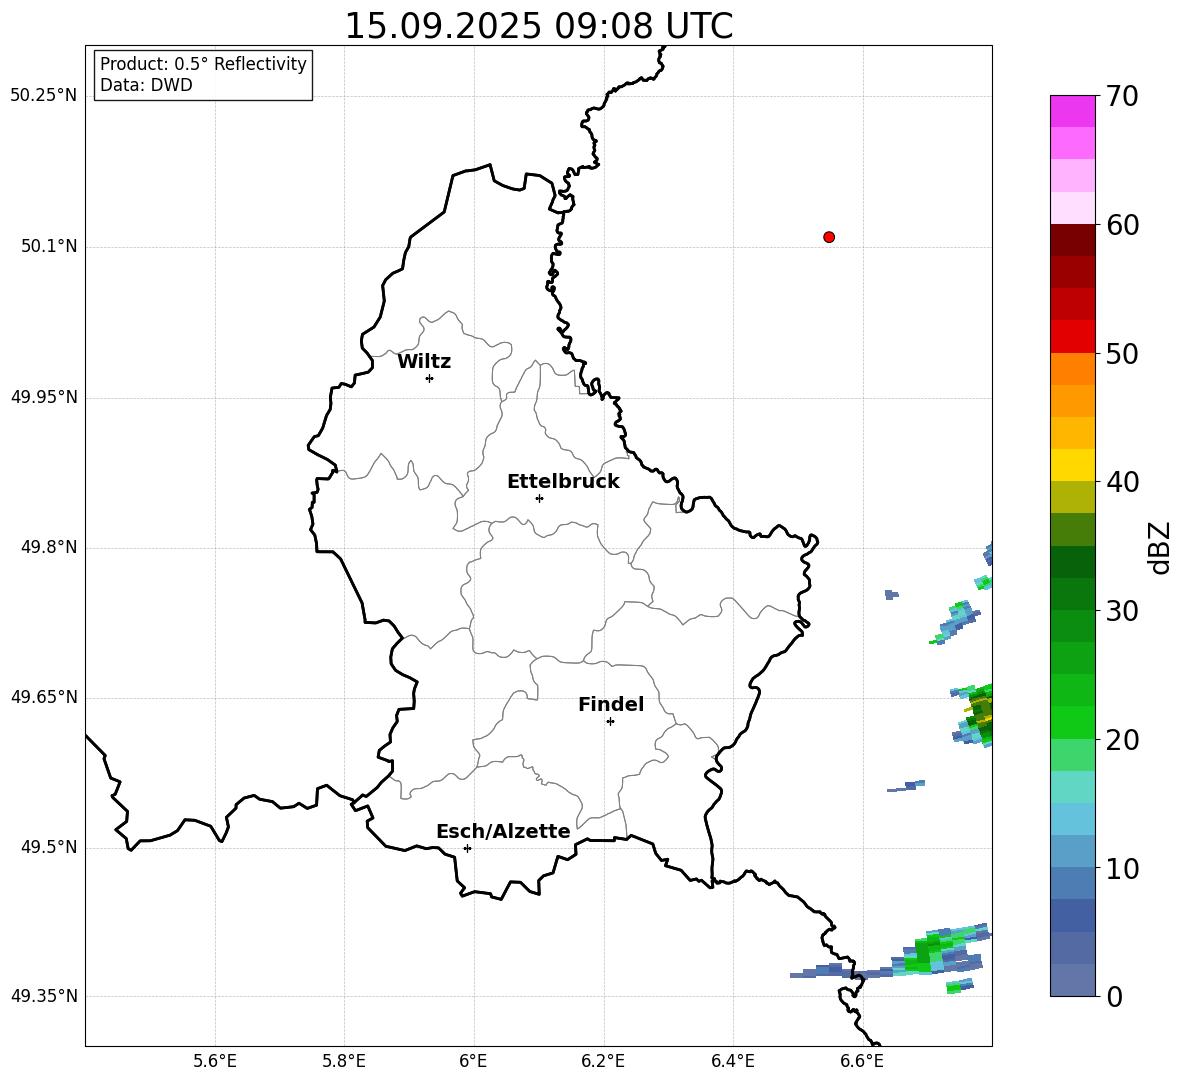This screenshot has height=1081, width=1184.
Task: Click the magenta top colorbar swatch
Action: coord(1072,111)
